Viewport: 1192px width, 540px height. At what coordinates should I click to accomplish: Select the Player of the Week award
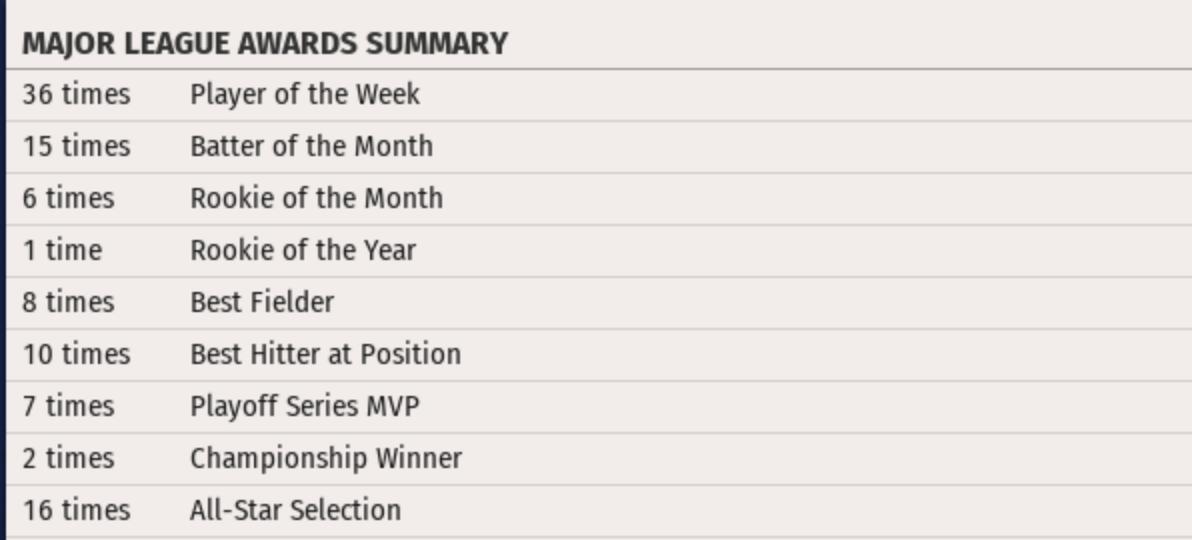[x=305, y=95]
